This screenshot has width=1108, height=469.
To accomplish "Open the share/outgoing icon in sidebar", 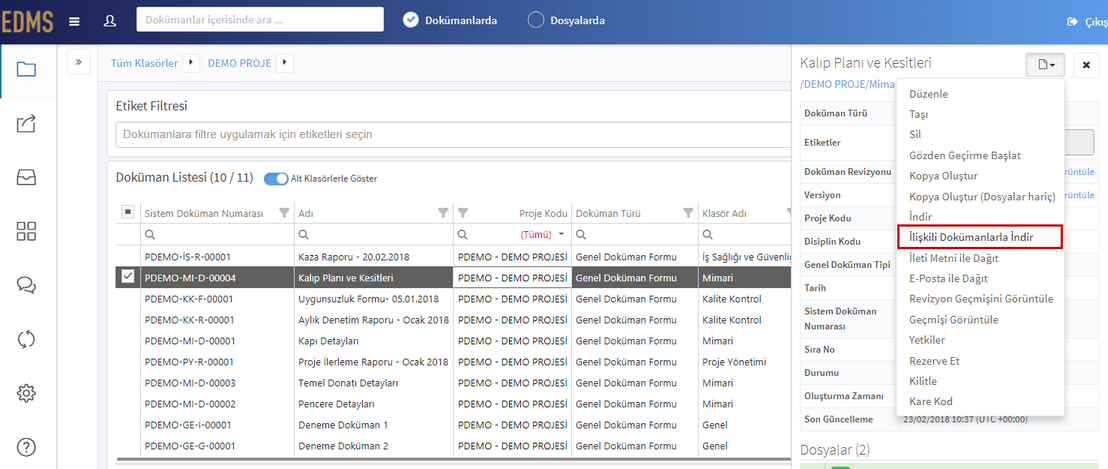I will coord(26,124).
